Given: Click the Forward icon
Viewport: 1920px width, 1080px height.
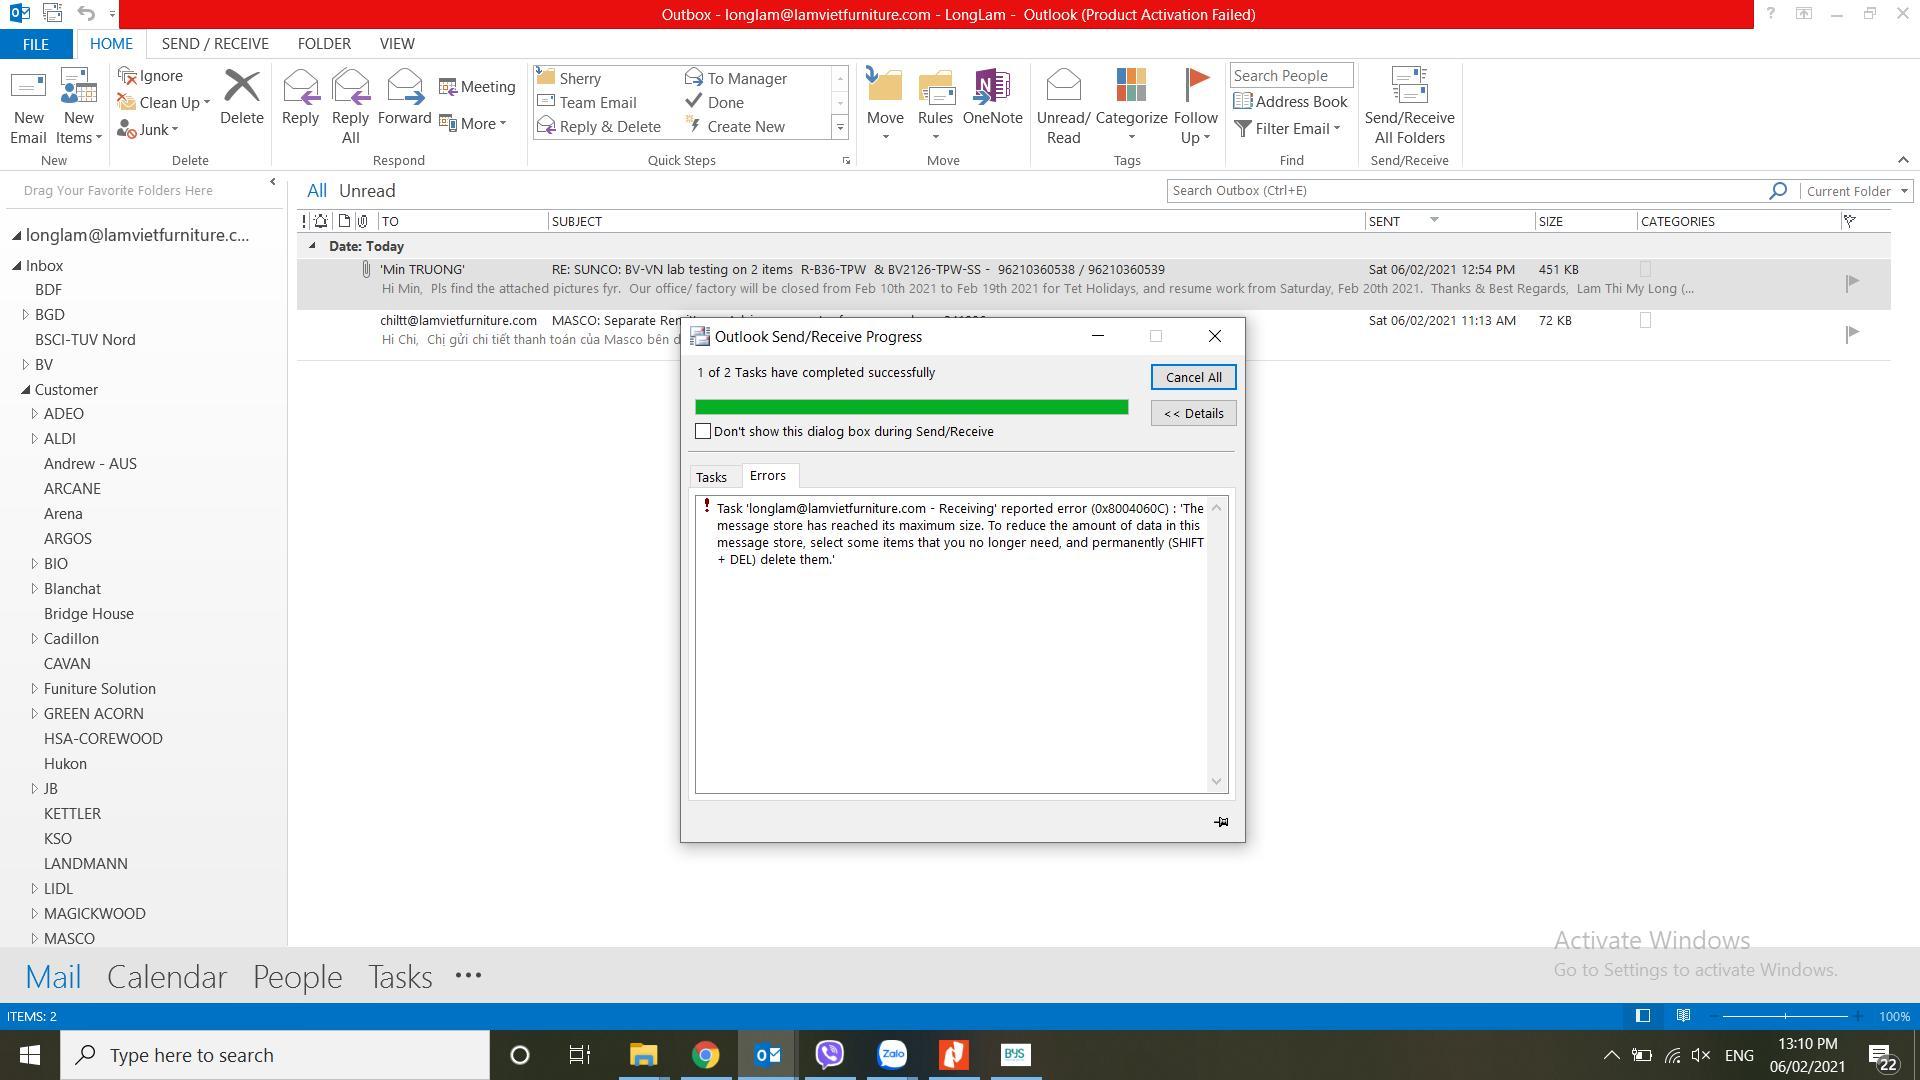Looking at the screenshot, I should pos(404,98).
